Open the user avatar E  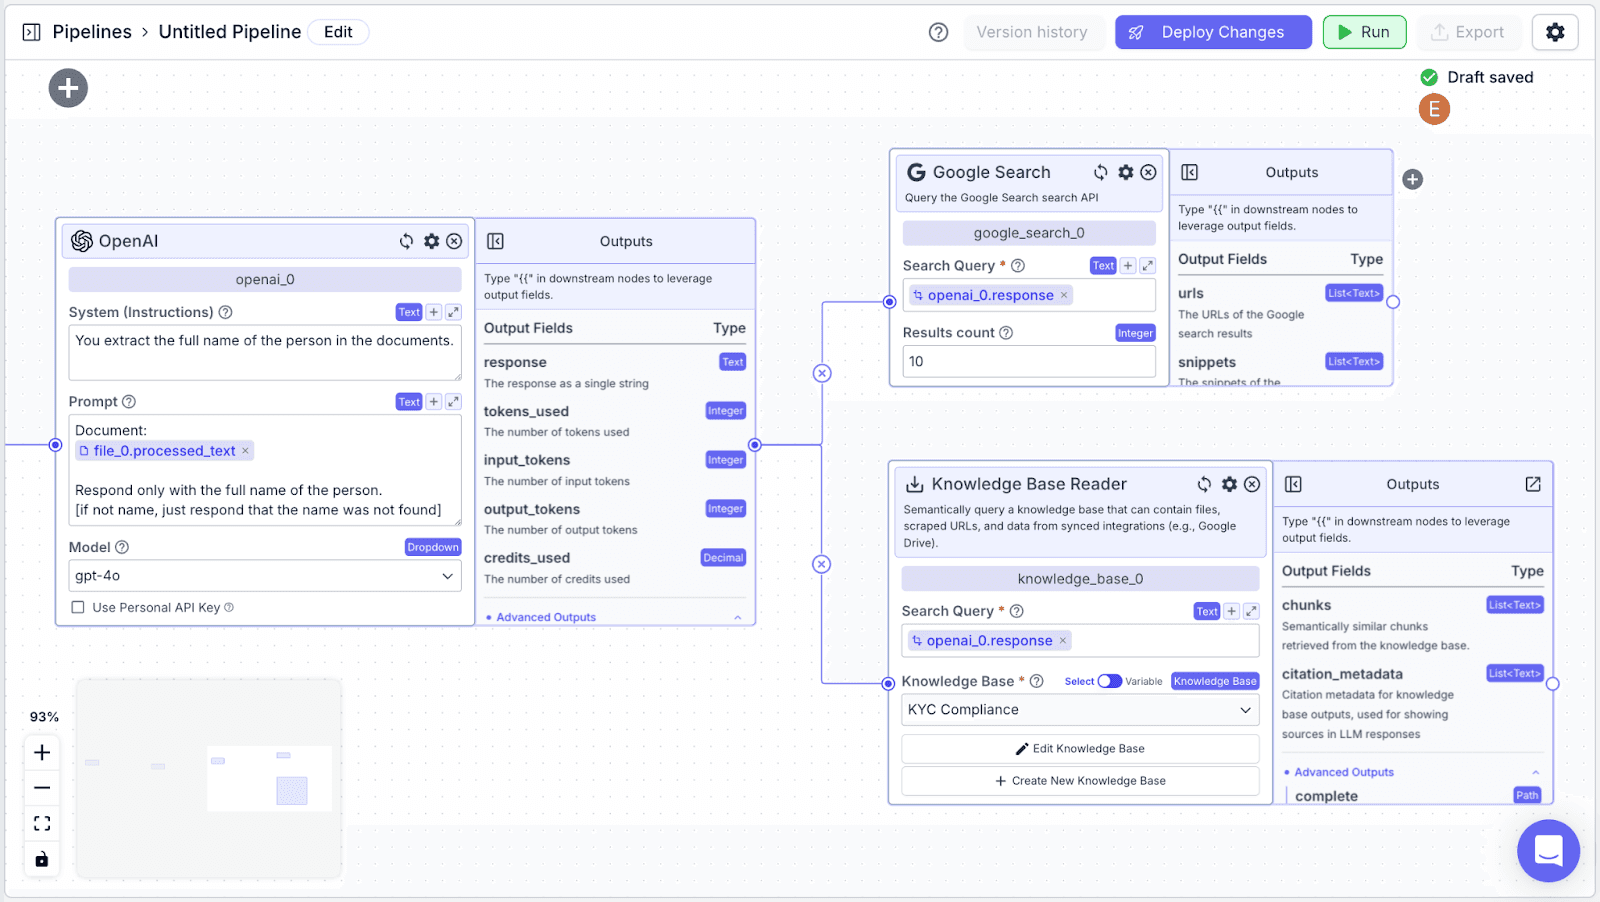pyautogui.click(x=1434, y=109)
